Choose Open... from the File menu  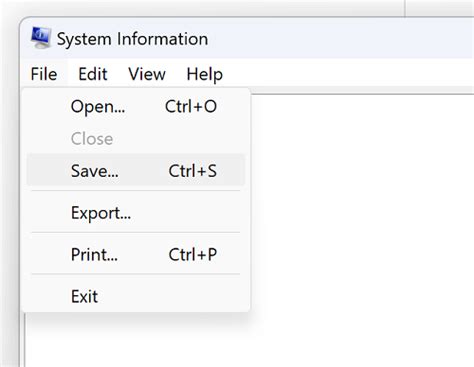136,107
